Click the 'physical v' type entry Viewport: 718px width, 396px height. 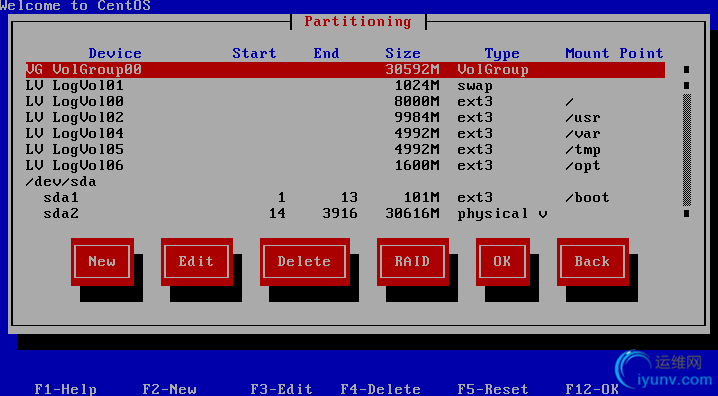click(502, 214)
